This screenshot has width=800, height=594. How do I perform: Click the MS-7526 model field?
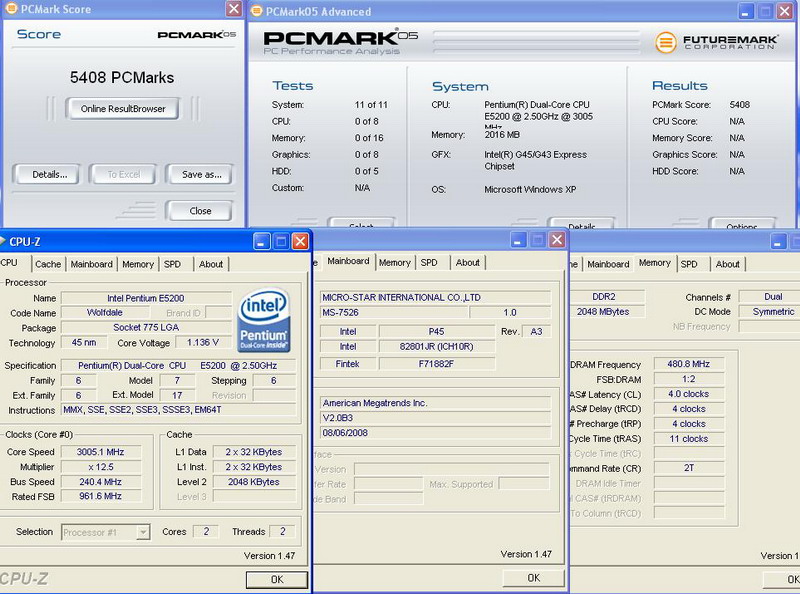coord(393,312)
